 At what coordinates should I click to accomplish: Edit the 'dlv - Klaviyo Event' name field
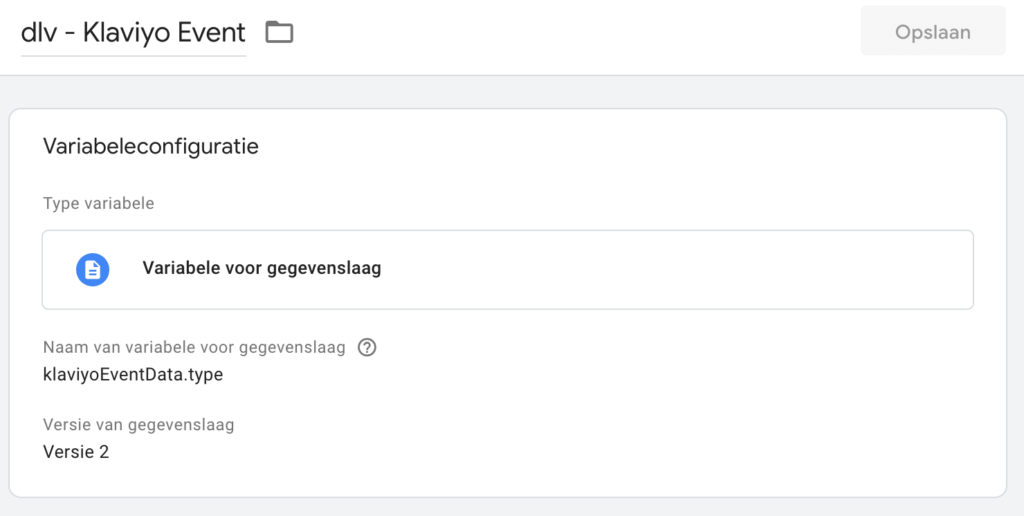[133, 33]
